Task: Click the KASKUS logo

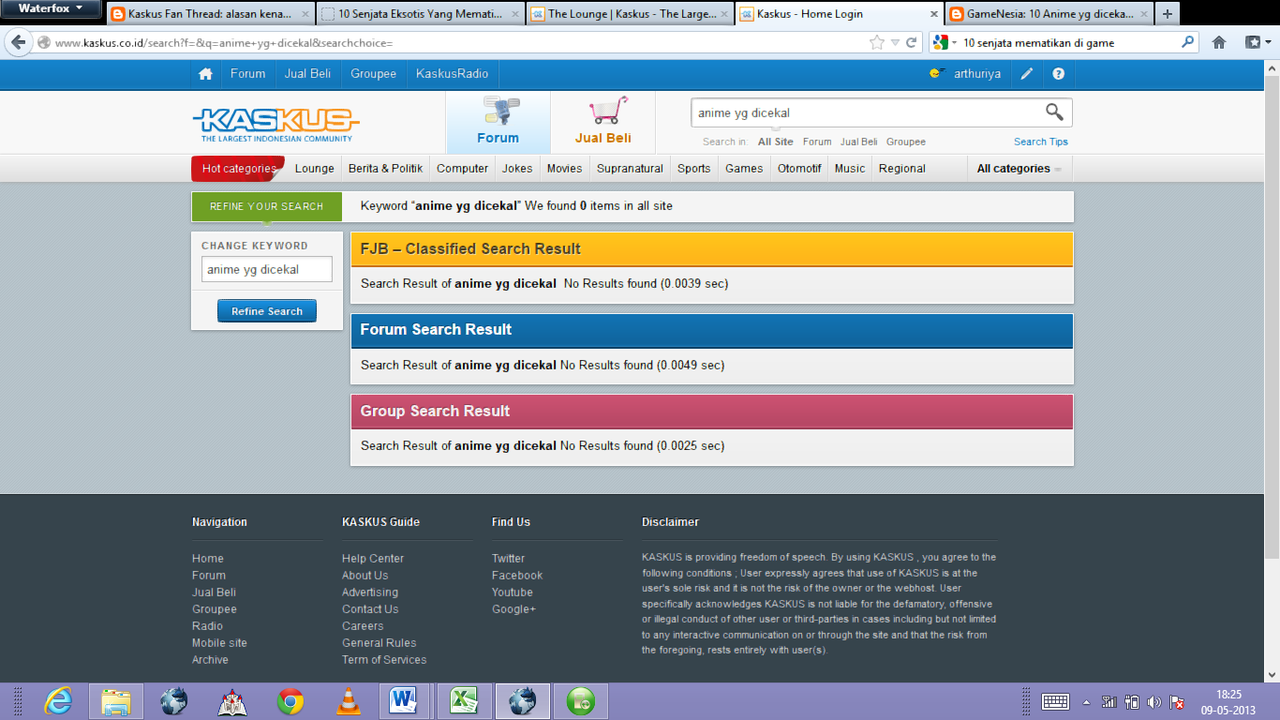Action: coord(276,125)
